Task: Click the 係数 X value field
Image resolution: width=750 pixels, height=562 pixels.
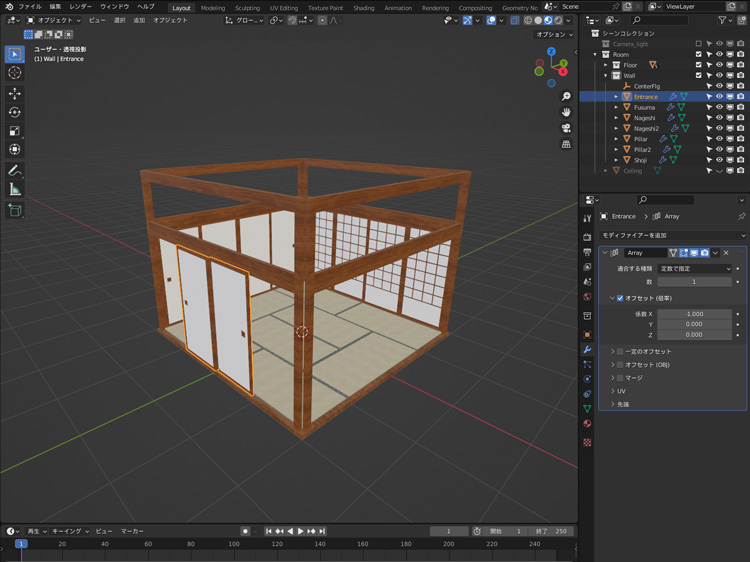Action: (x=695, y=314)
